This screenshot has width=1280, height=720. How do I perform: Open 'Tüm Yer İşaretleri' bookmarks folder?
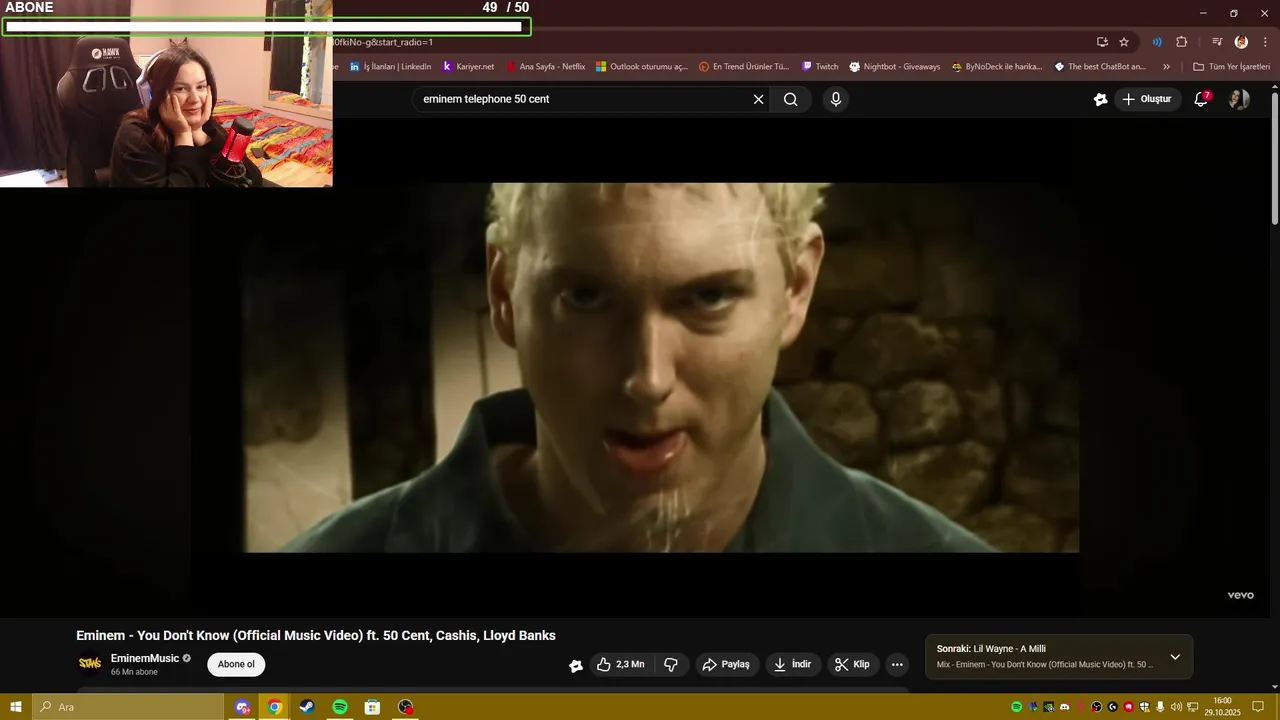pos(1231,67)
